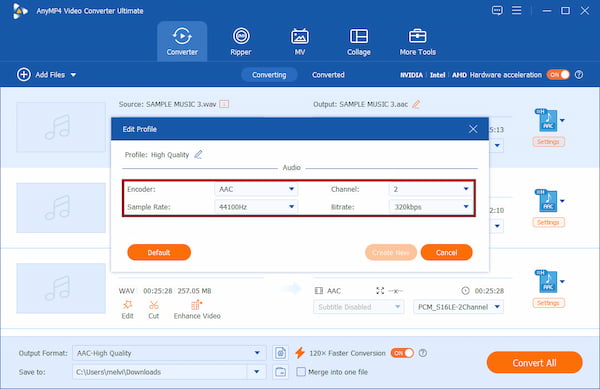Screen dimensions: 600x389
Task: Click Edit for the 00:25:28 WAV file
Action: click(x=127, y=309)
